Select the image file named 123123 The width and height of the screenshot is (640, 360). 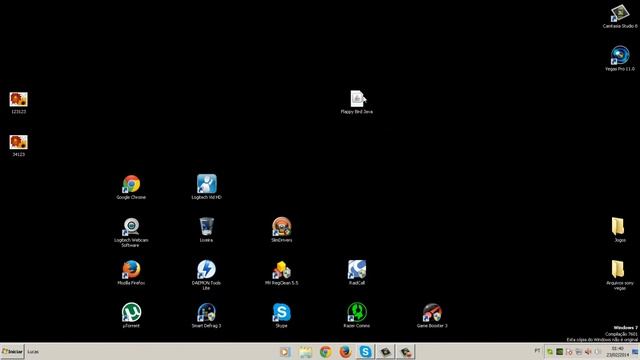pyautogui.click(x=18, y=102)
